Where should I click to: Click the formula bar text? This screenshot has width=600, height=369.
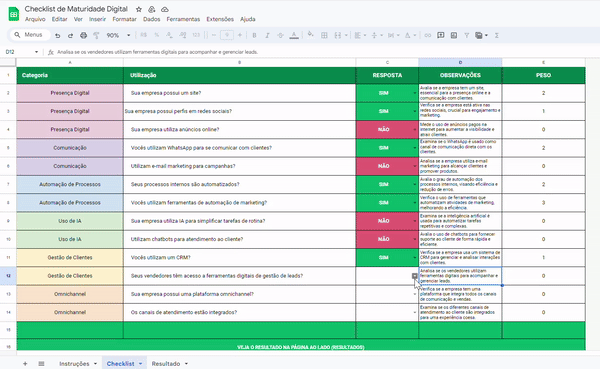(x=158, y=52)
